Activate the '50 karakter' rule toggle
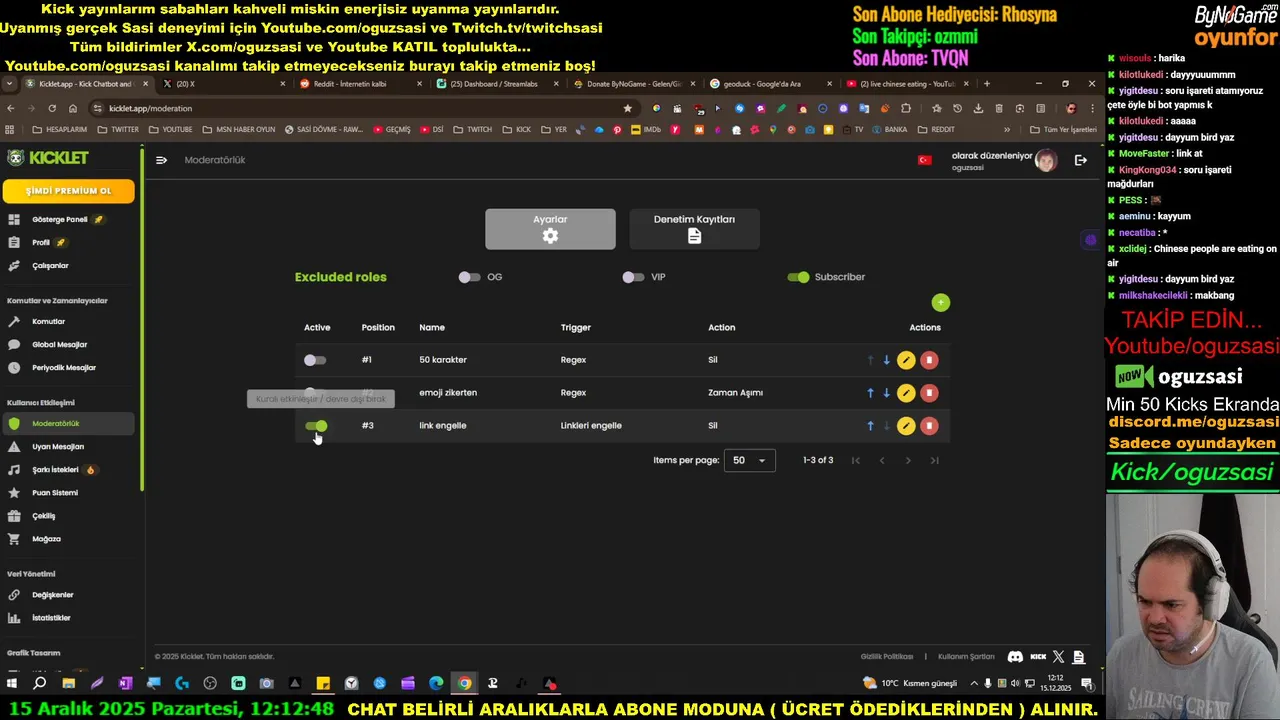 coord(315,360)
